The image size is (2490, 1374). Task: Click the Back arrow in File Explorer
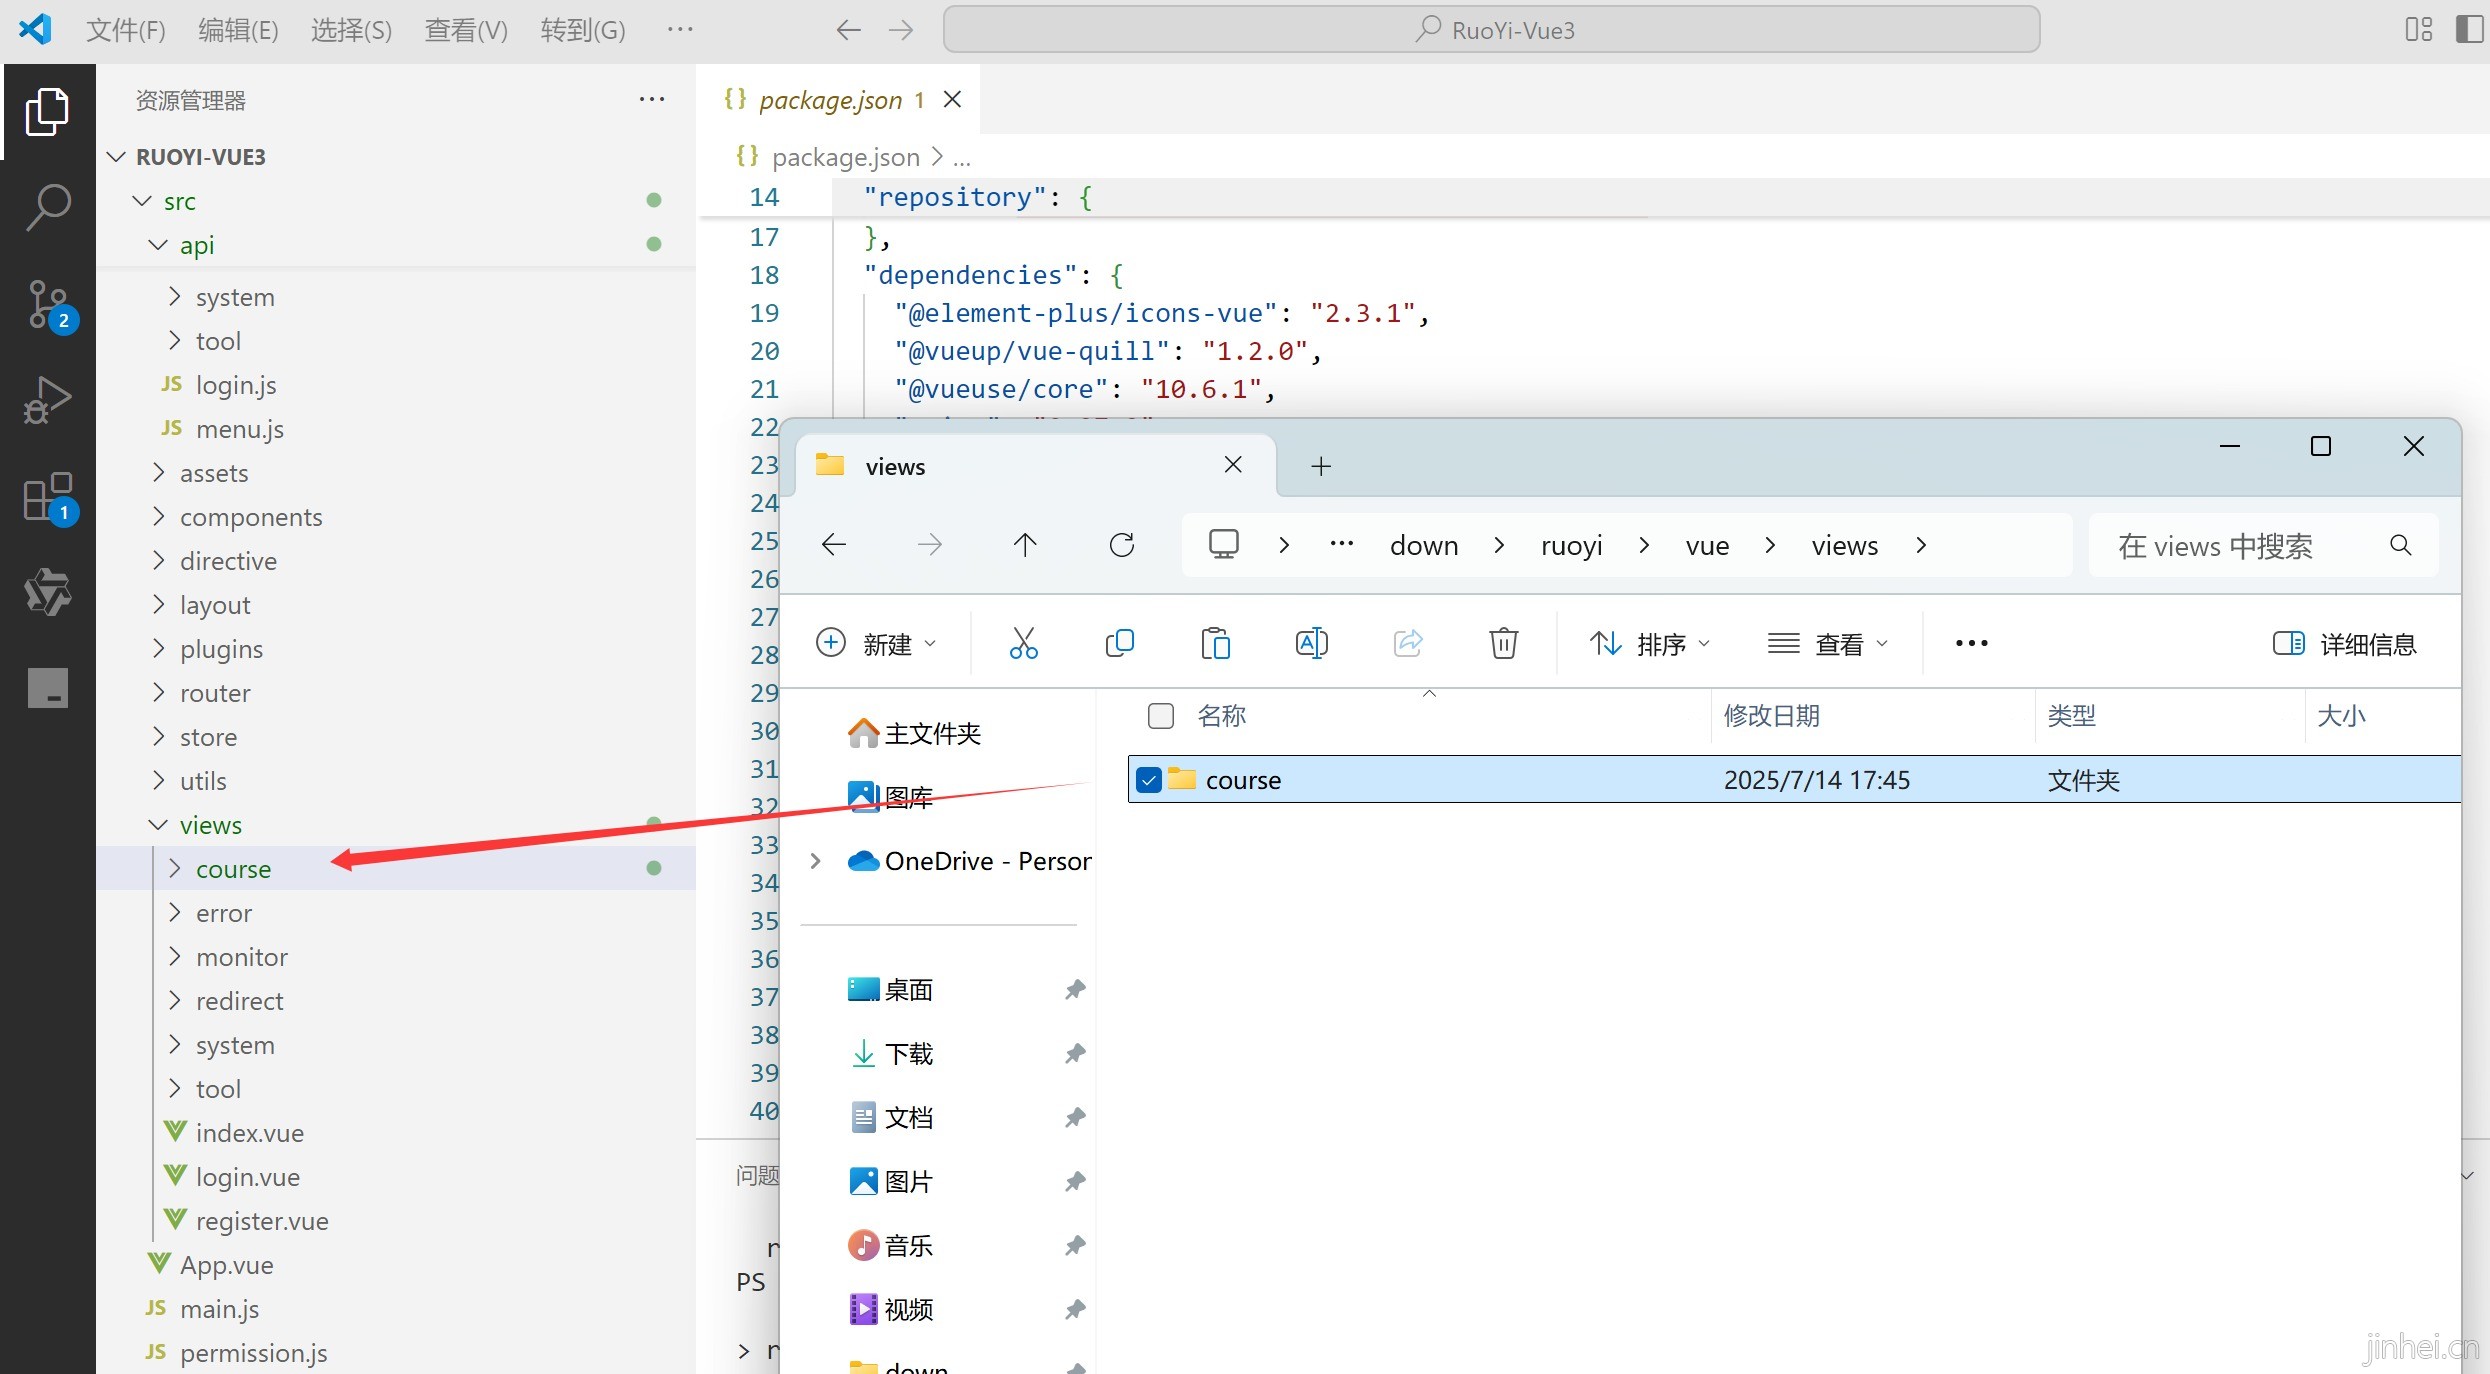pyautogui.click(x=833, y=545)
